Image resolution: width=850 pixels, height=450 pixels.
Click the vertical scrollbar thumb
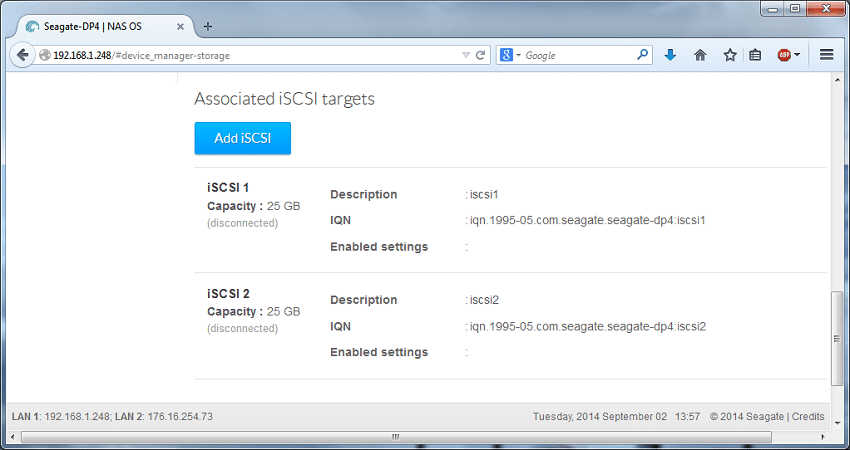pos(838,339)
